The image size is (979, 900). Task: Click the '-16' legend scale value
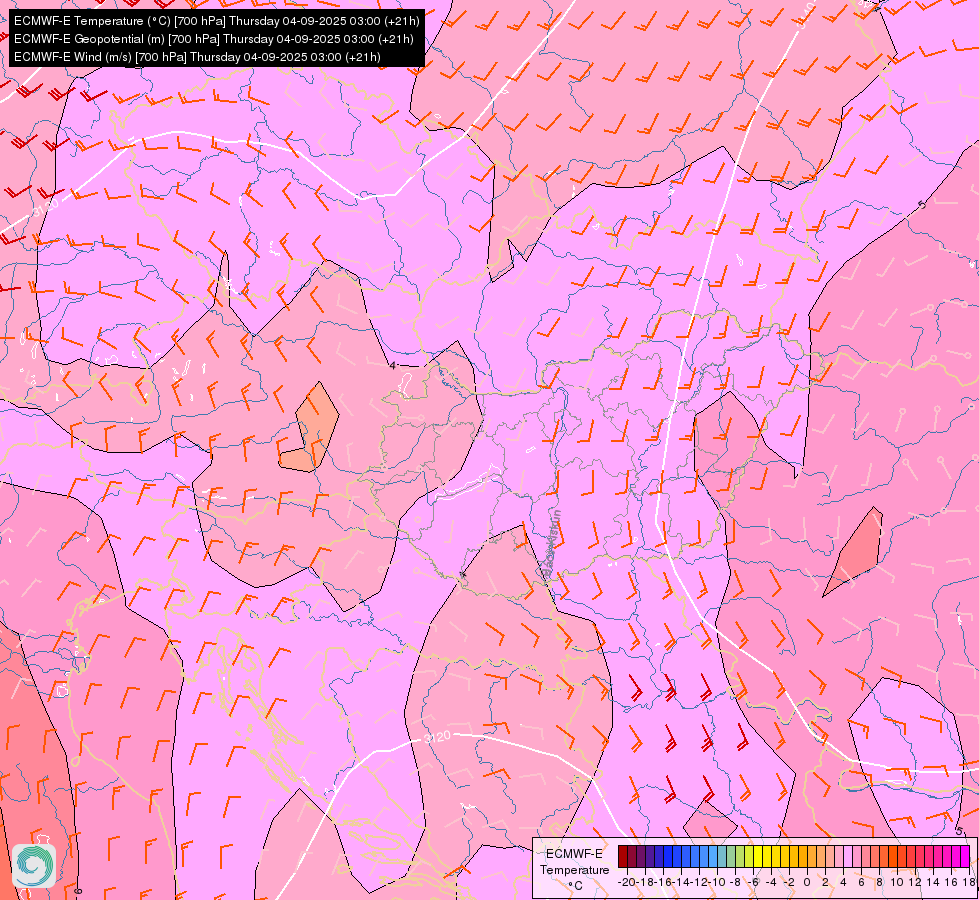663,882
